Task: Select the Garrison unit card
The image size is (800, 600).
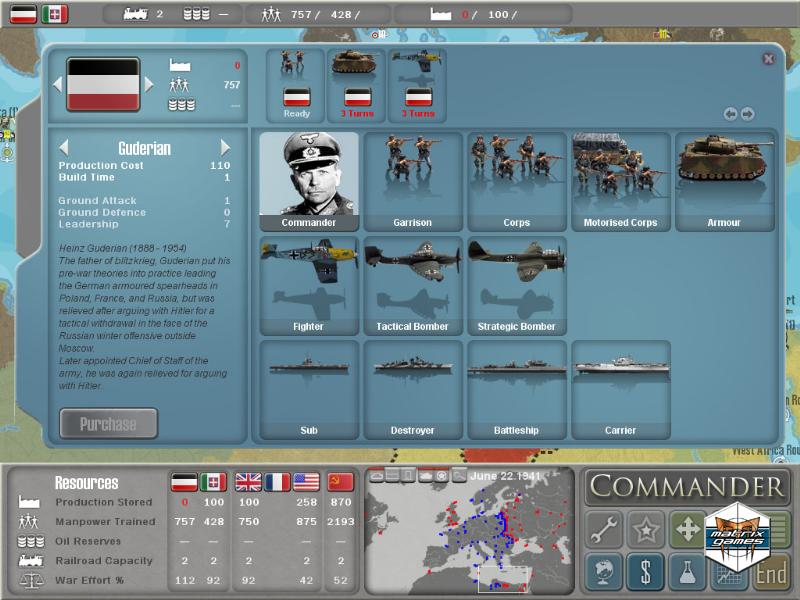Action: tap(413, 182)
